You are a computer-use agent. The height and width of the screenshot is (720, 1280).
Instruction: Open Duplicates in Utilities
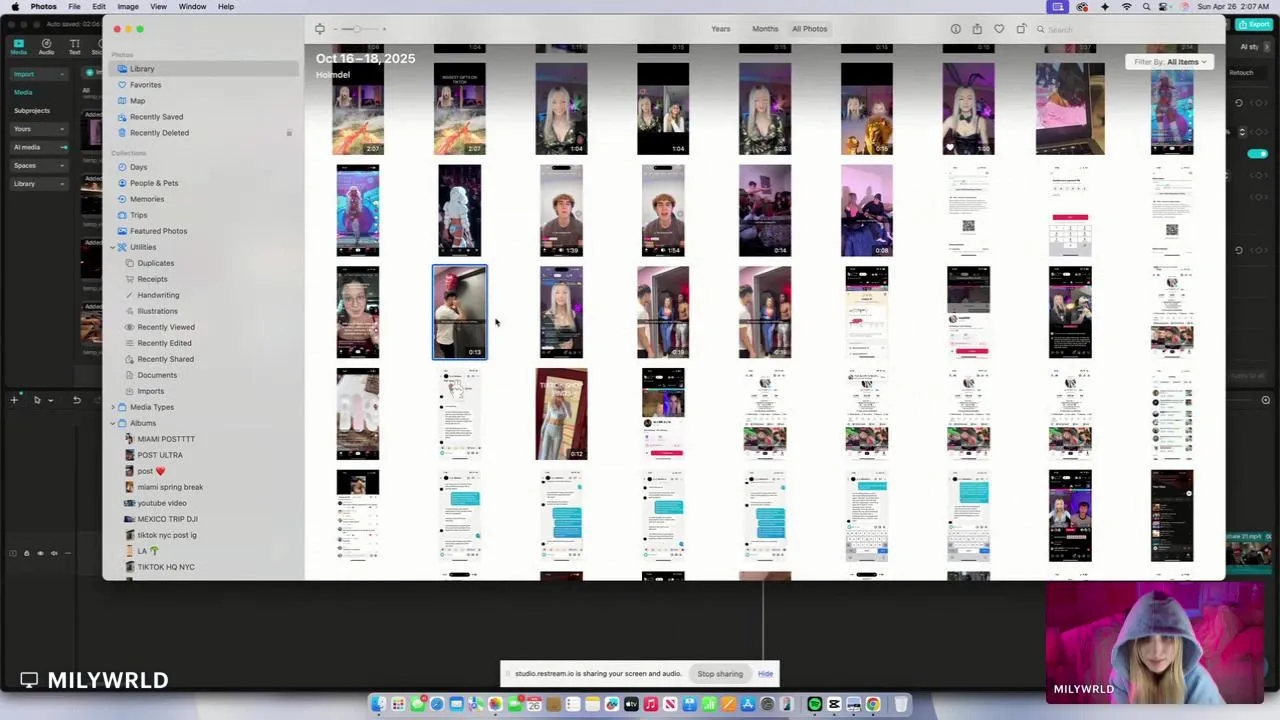(155, 263)
